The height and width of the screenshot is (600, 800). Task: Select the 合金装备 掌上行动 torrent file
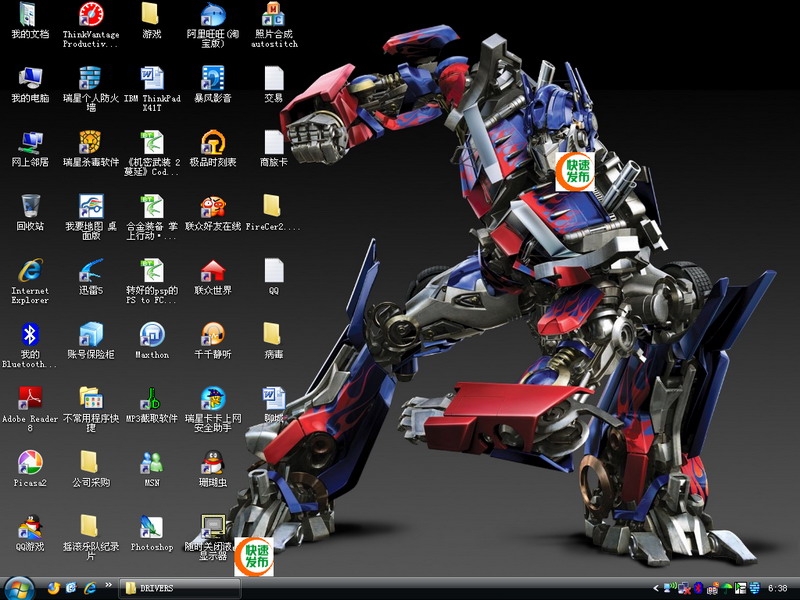(x=152, y=218)
